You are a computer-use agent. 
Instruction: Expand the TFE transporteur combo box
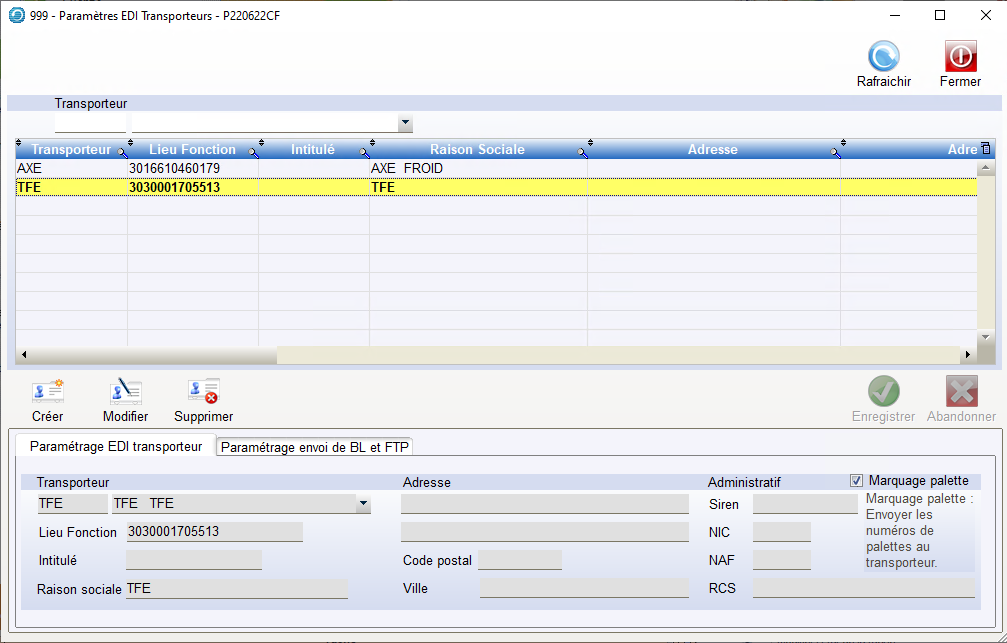coord(363,504)
